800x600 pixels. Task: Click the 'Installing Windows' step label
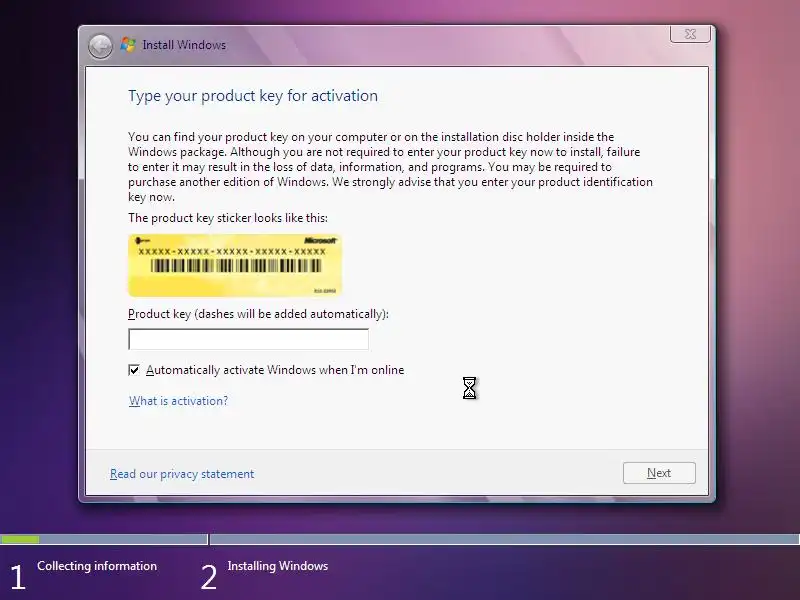(278, 566)
